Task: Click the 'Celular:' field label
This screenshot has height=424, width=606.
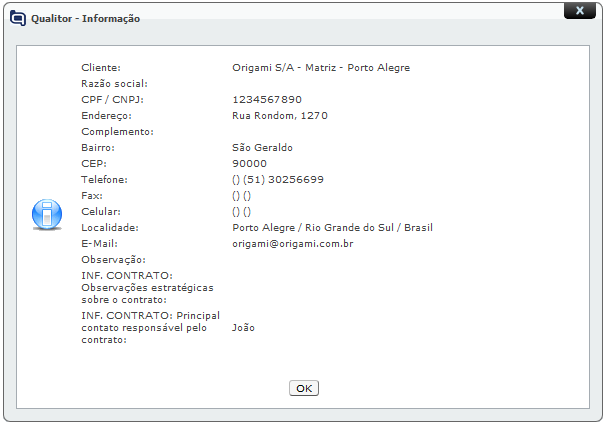Action: coord(101,211)
